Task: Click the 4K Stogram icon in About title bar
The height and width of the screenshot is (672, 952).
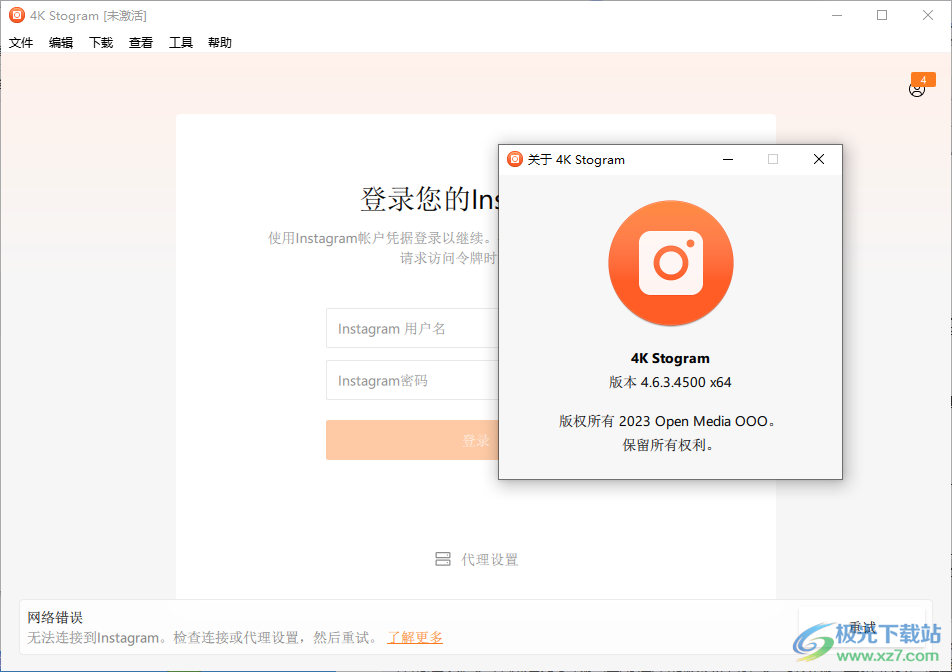Action: [514, 159]
